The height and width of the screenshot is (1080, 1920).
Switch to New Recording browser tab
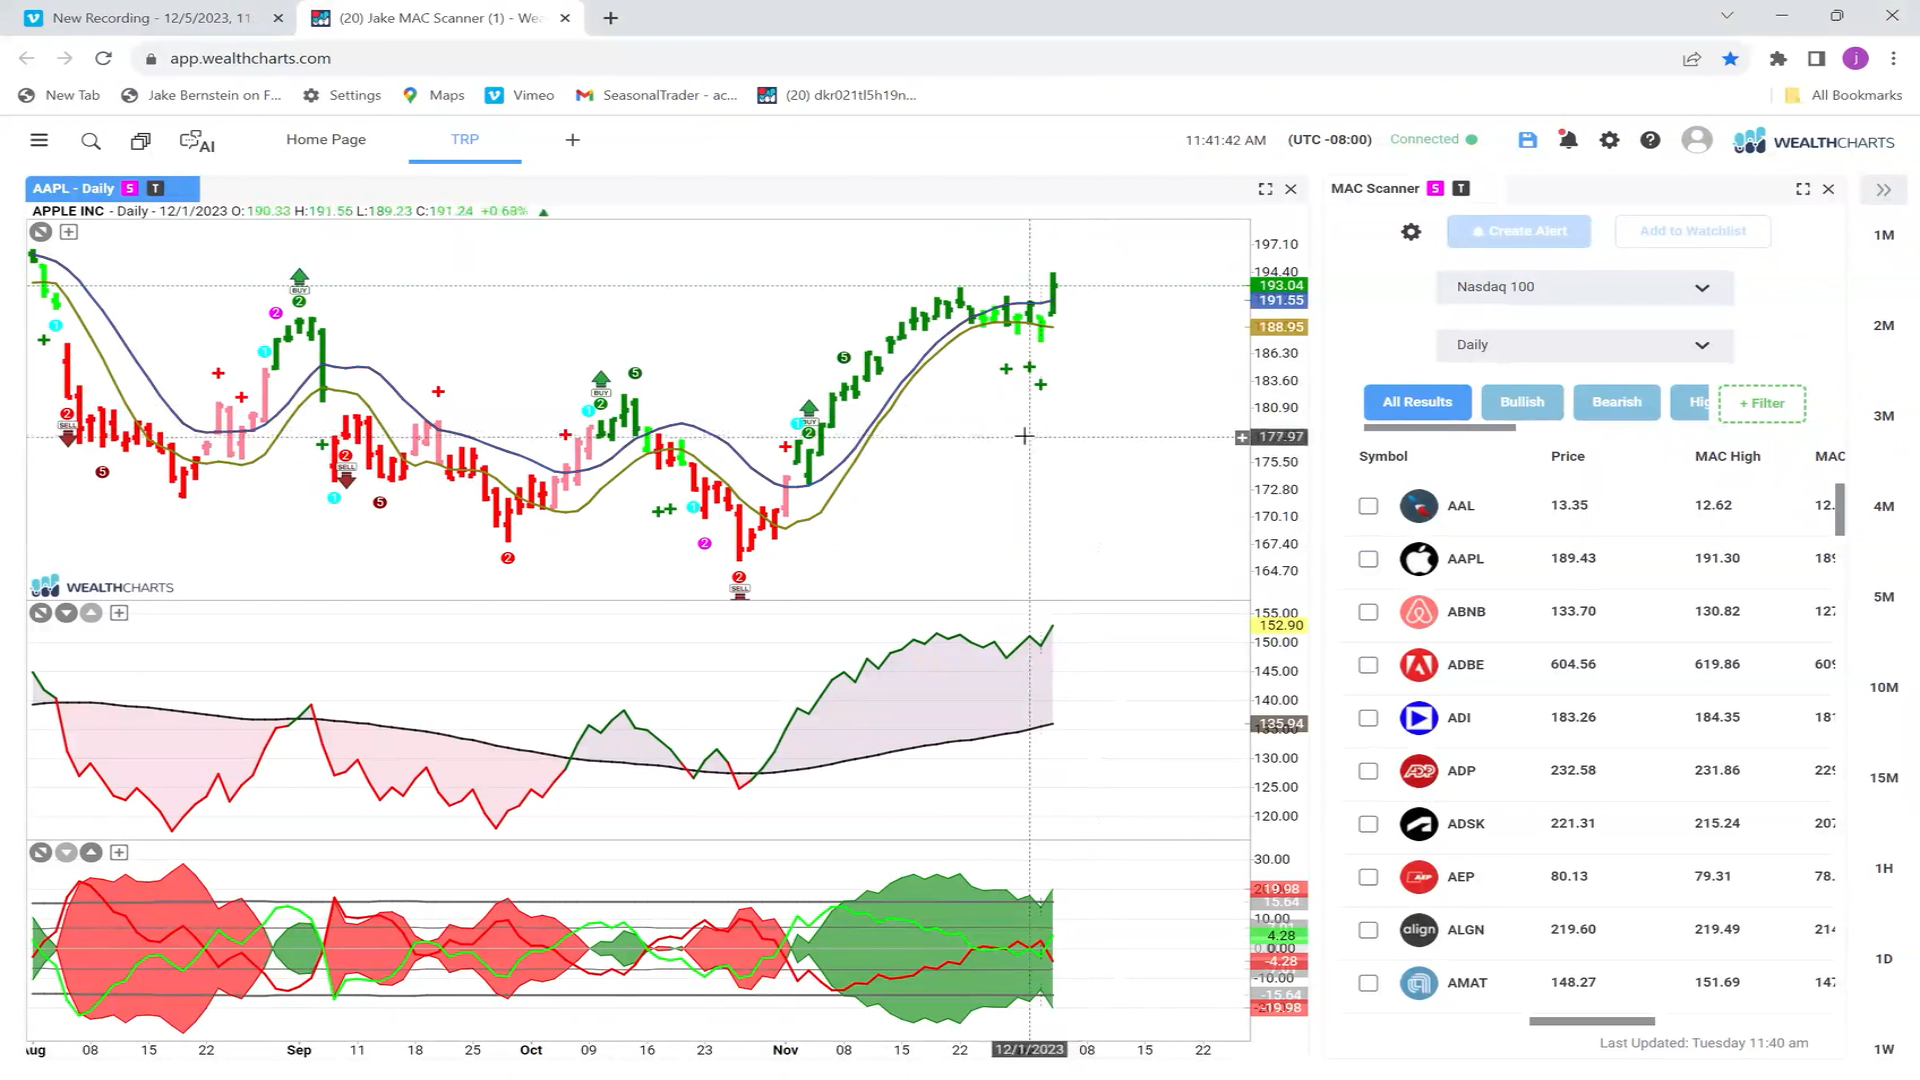(x=152, y=18)
